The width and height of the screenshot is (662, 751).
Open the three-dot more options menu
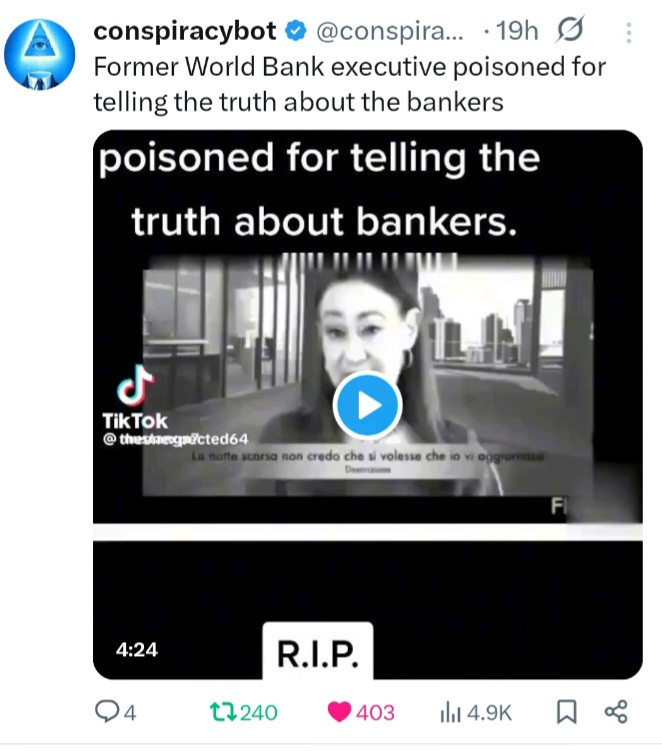628,33
